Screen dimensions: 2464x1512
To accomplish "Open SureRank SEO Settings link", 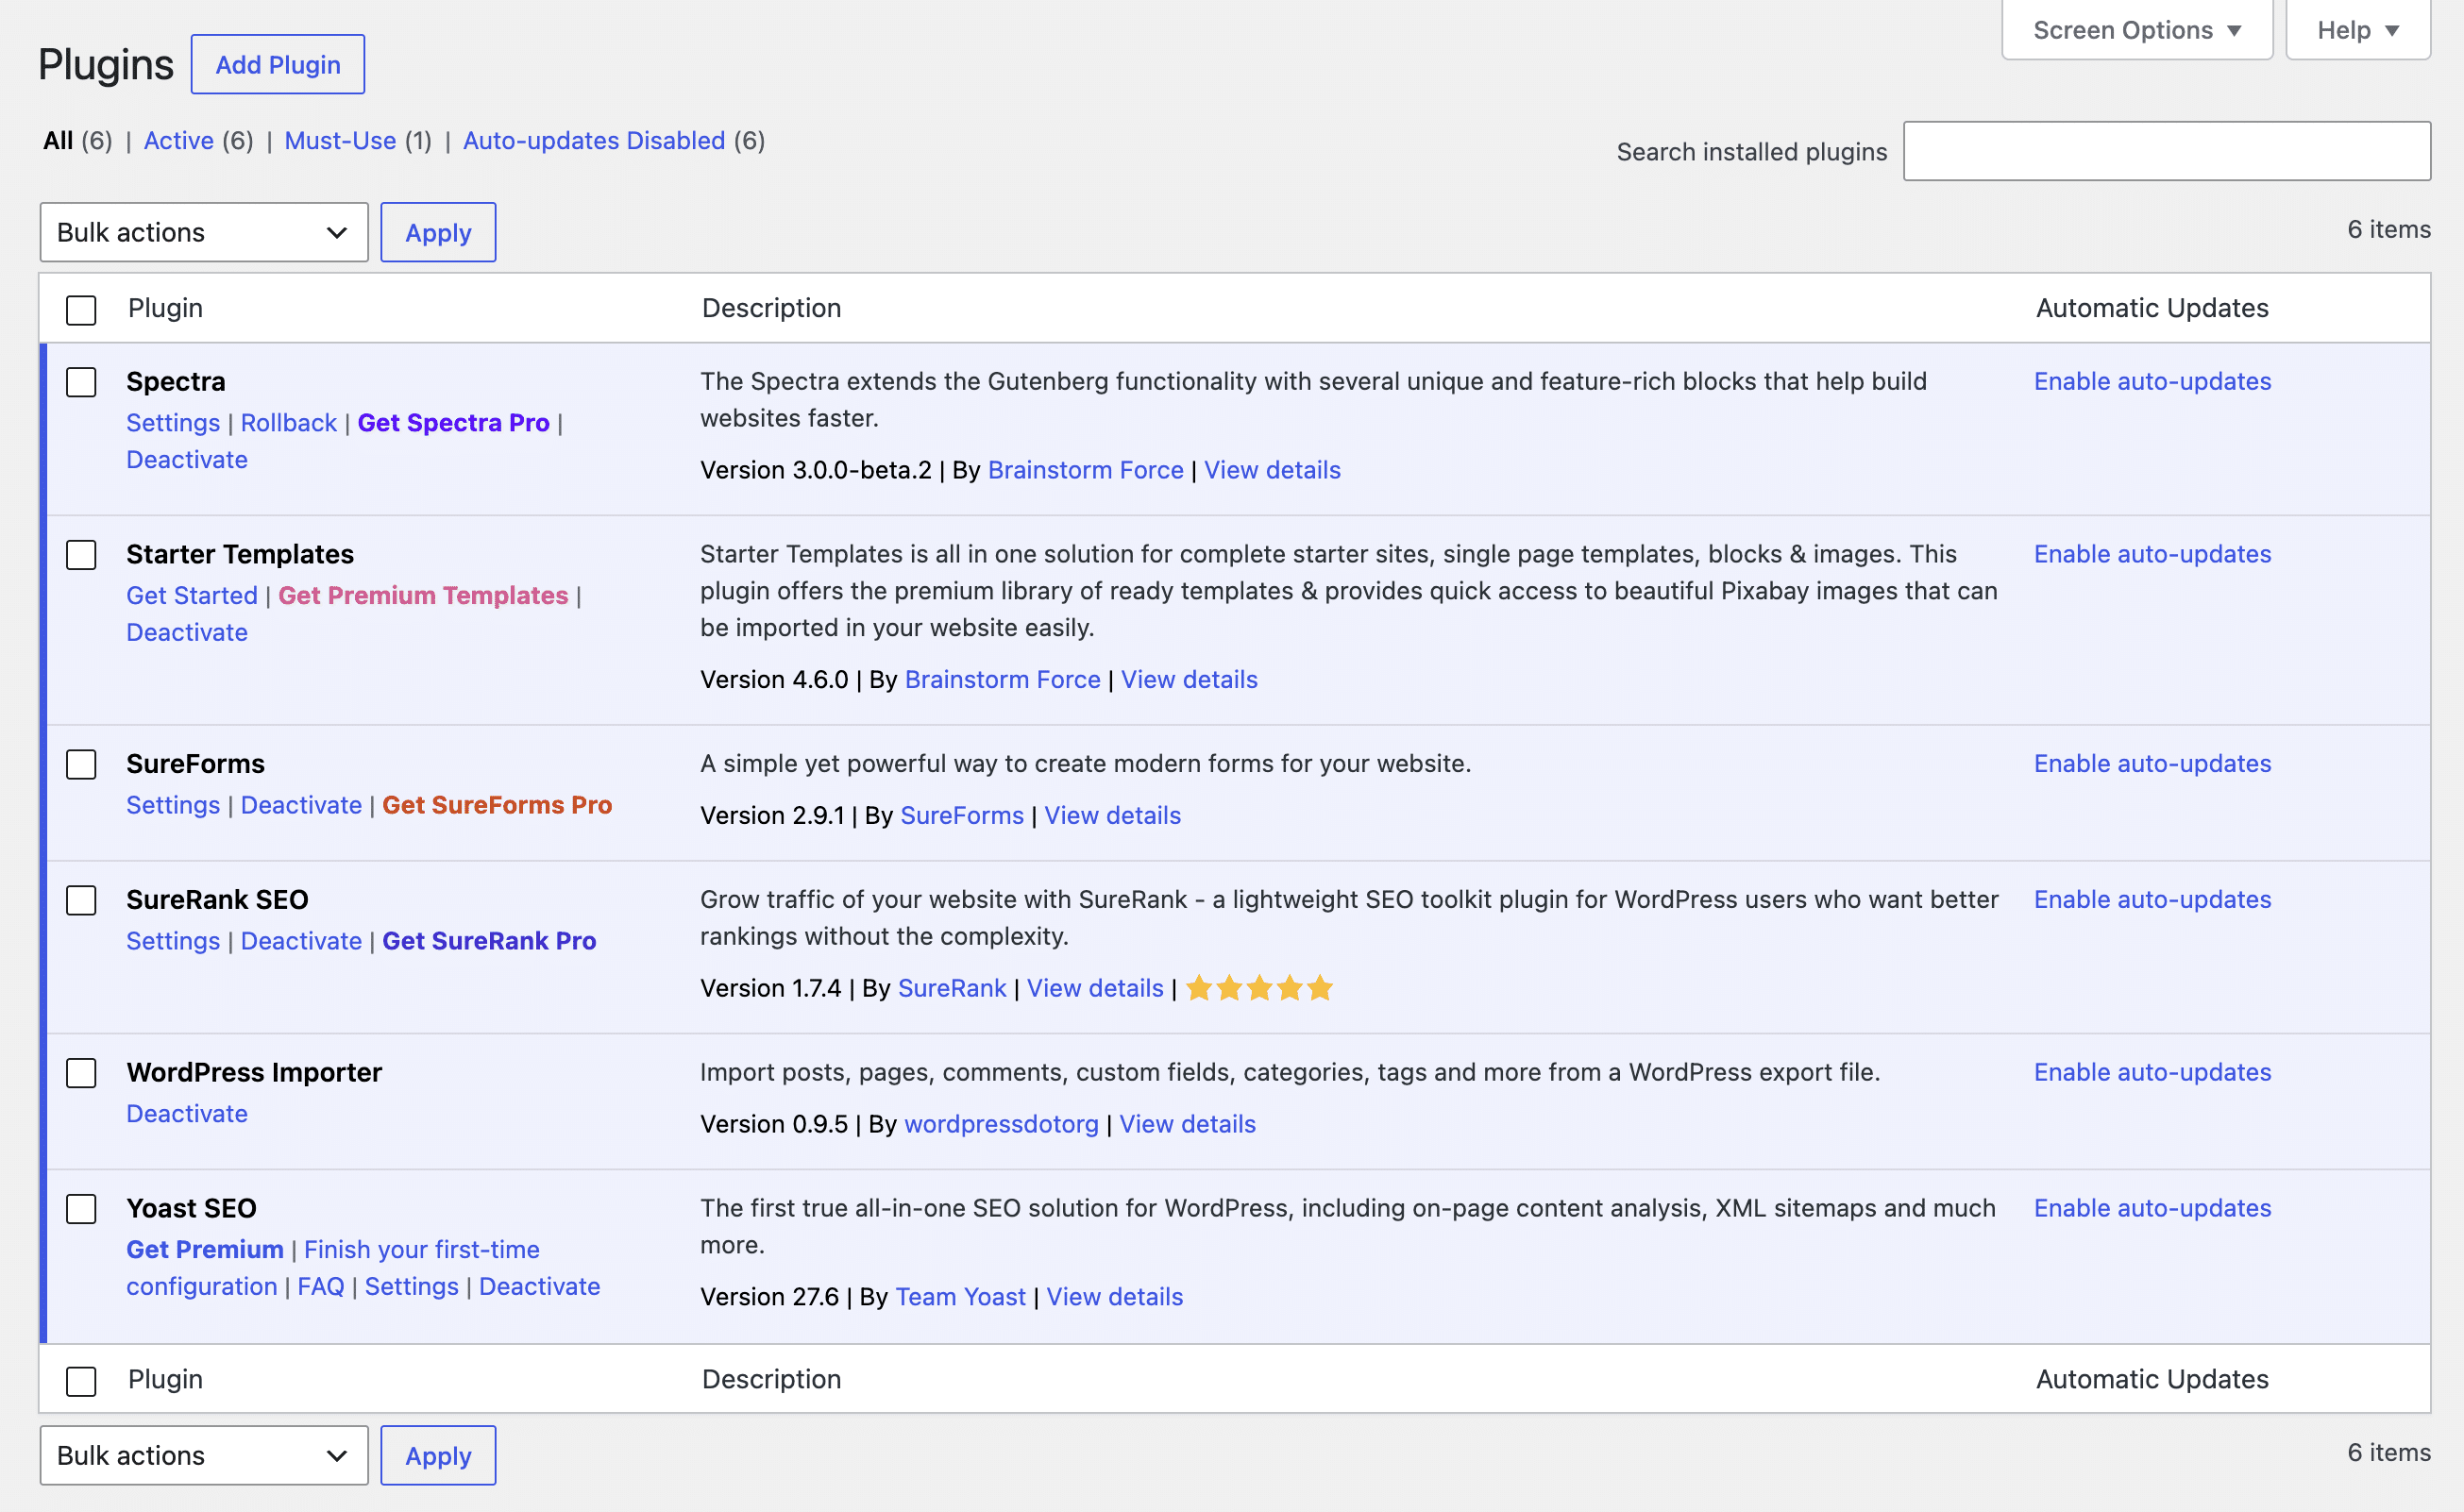I will tap(173, 942).
